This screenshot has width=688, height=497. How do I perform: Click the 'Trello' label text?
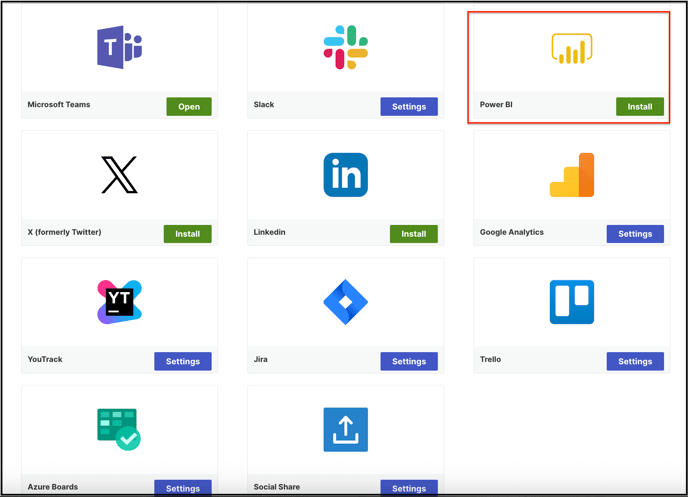point(490,359)
